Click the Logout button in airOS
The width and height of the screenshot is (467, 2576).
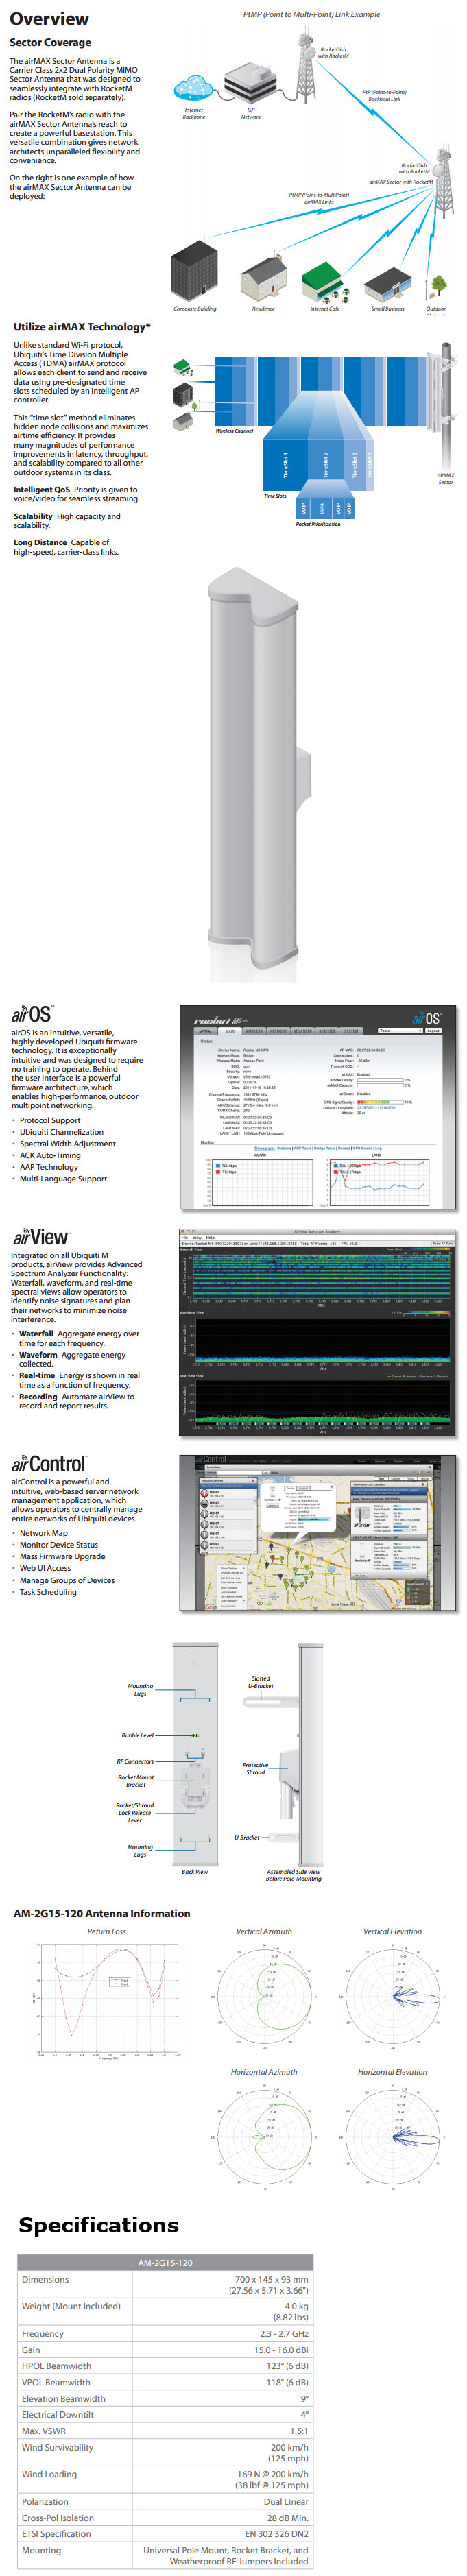(x=433, y=1031)
